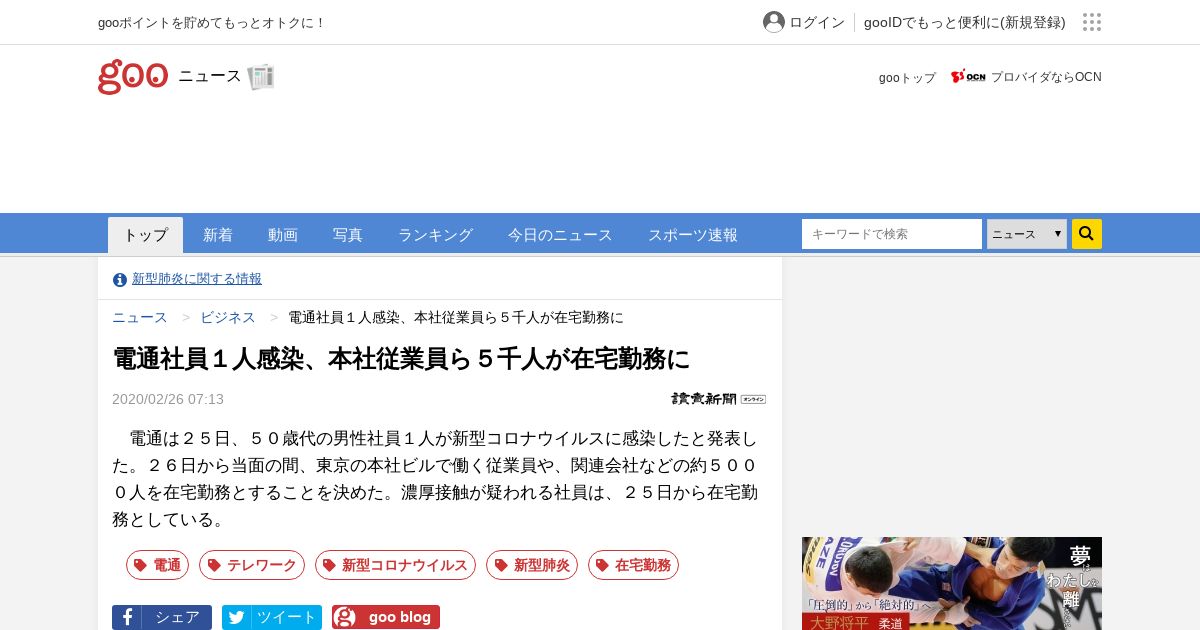Click the user avatar login icon
This screenshot has height=630, width=1200.
(x=774, y=22)
